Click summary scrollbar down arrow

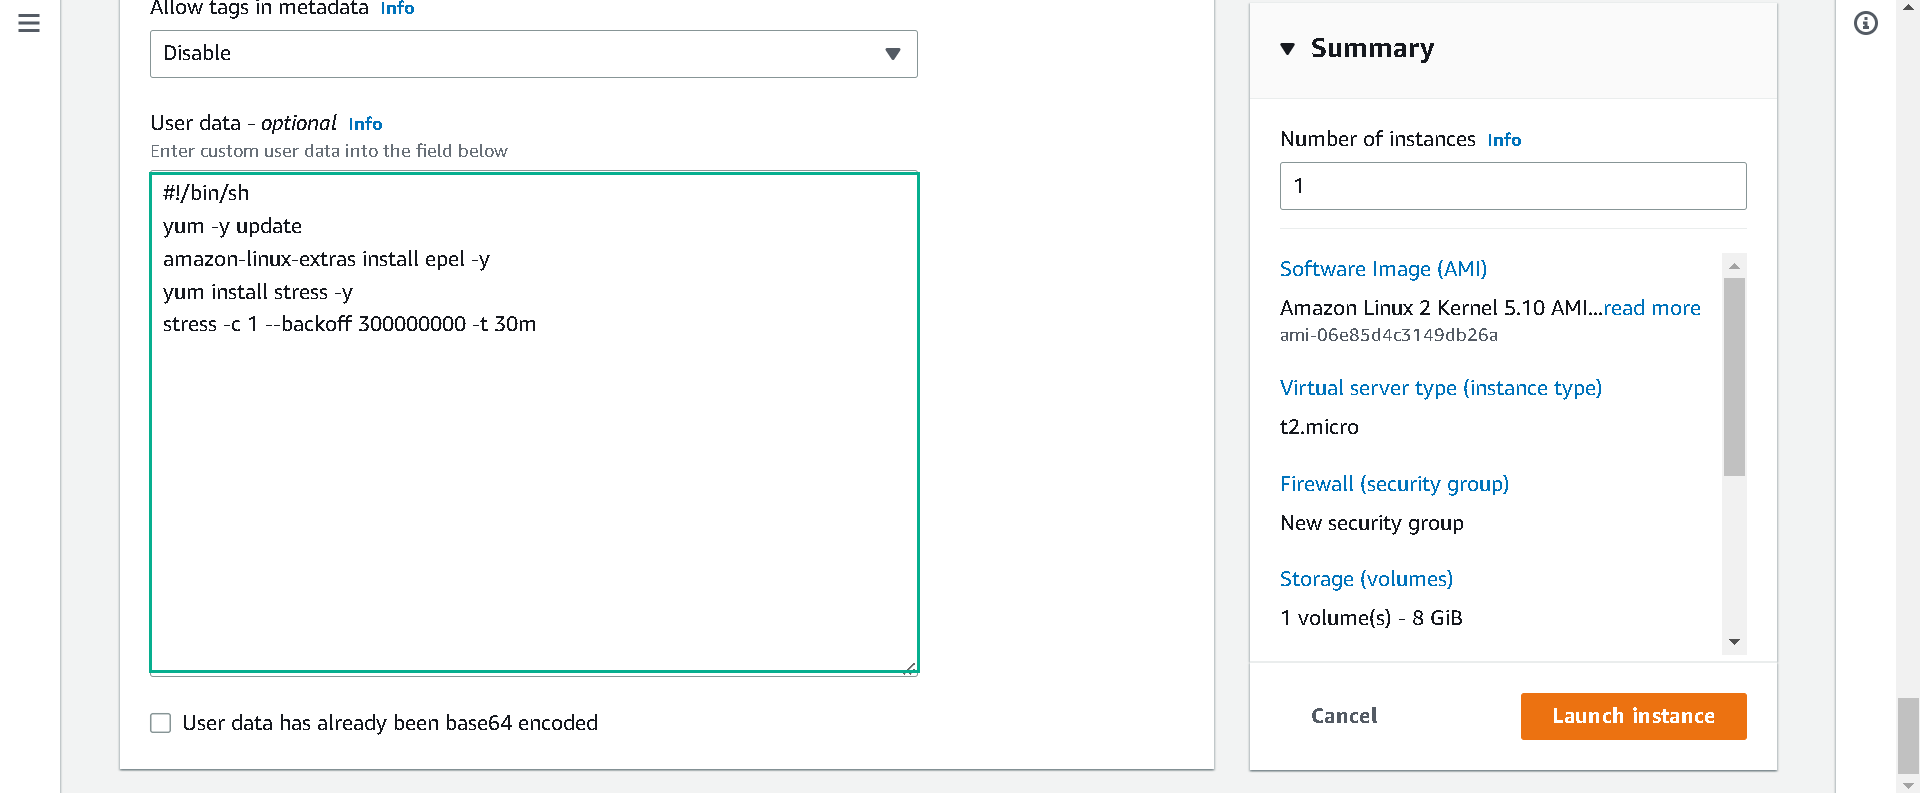pyautogui.click(x=1735, y=642)
